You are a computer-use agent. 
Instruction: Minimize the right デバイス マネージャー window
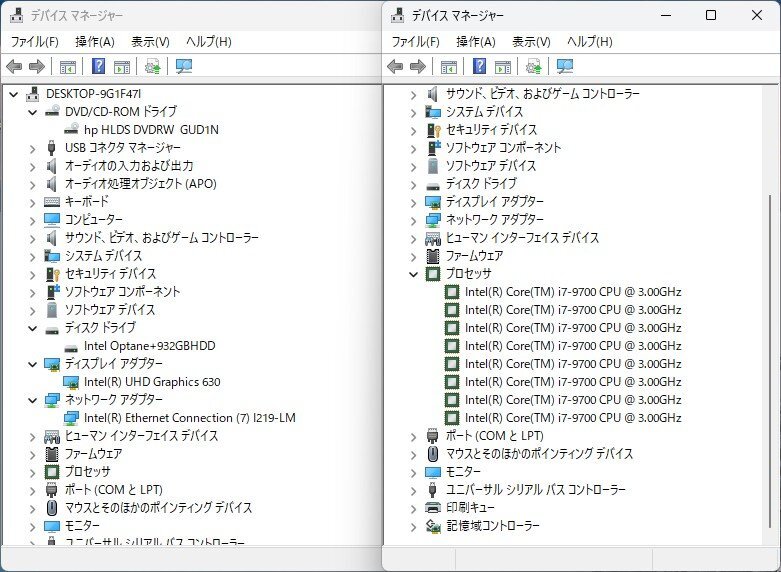[666, 15]
